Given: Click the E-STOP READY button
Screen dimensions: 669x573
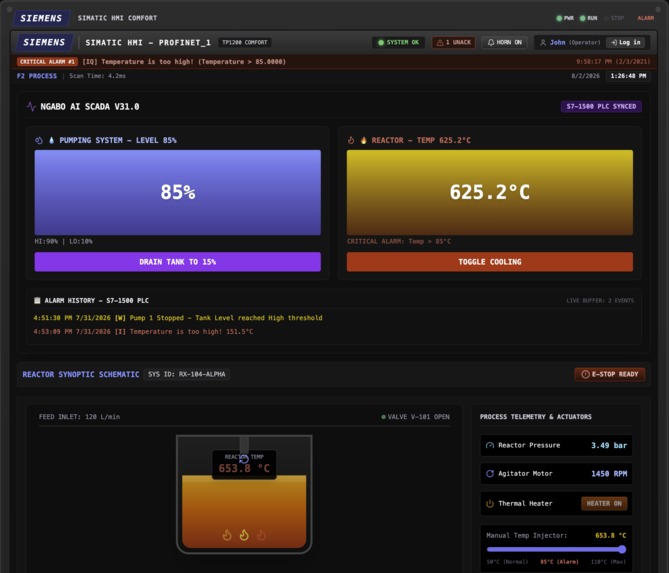Looking at the screenshot, I should click(x=609, y=374).
